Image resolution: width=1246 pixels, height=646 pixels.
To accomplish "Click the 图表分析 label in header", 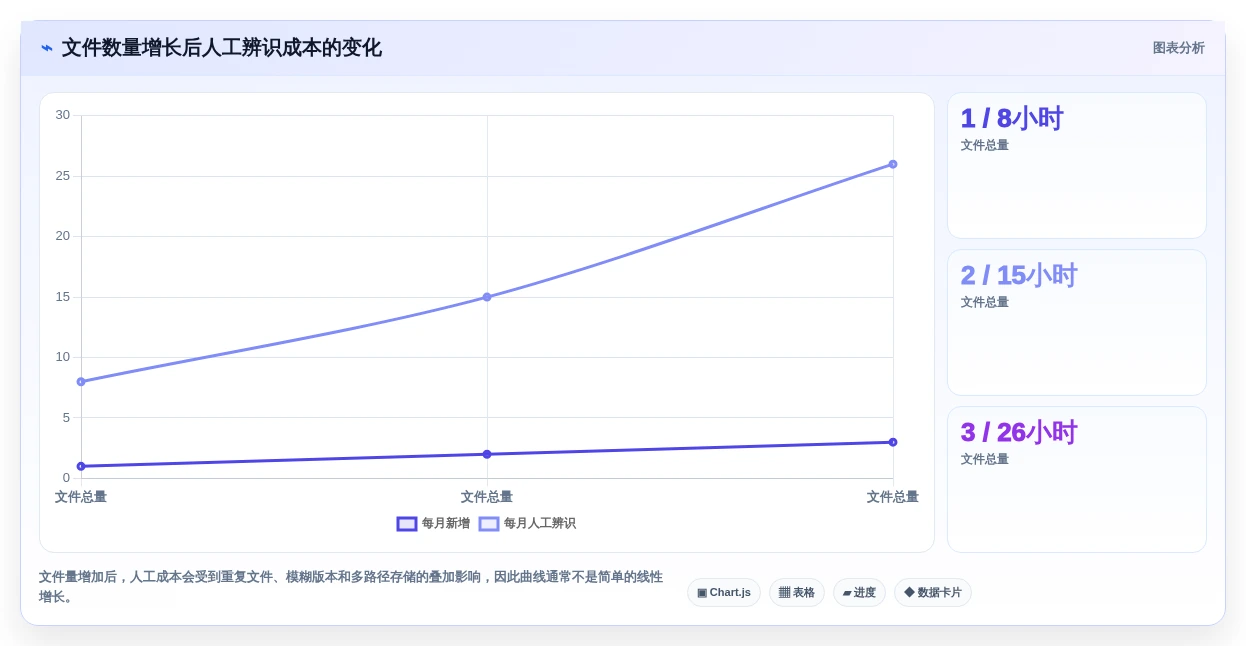I will [x=1178, y=48].
